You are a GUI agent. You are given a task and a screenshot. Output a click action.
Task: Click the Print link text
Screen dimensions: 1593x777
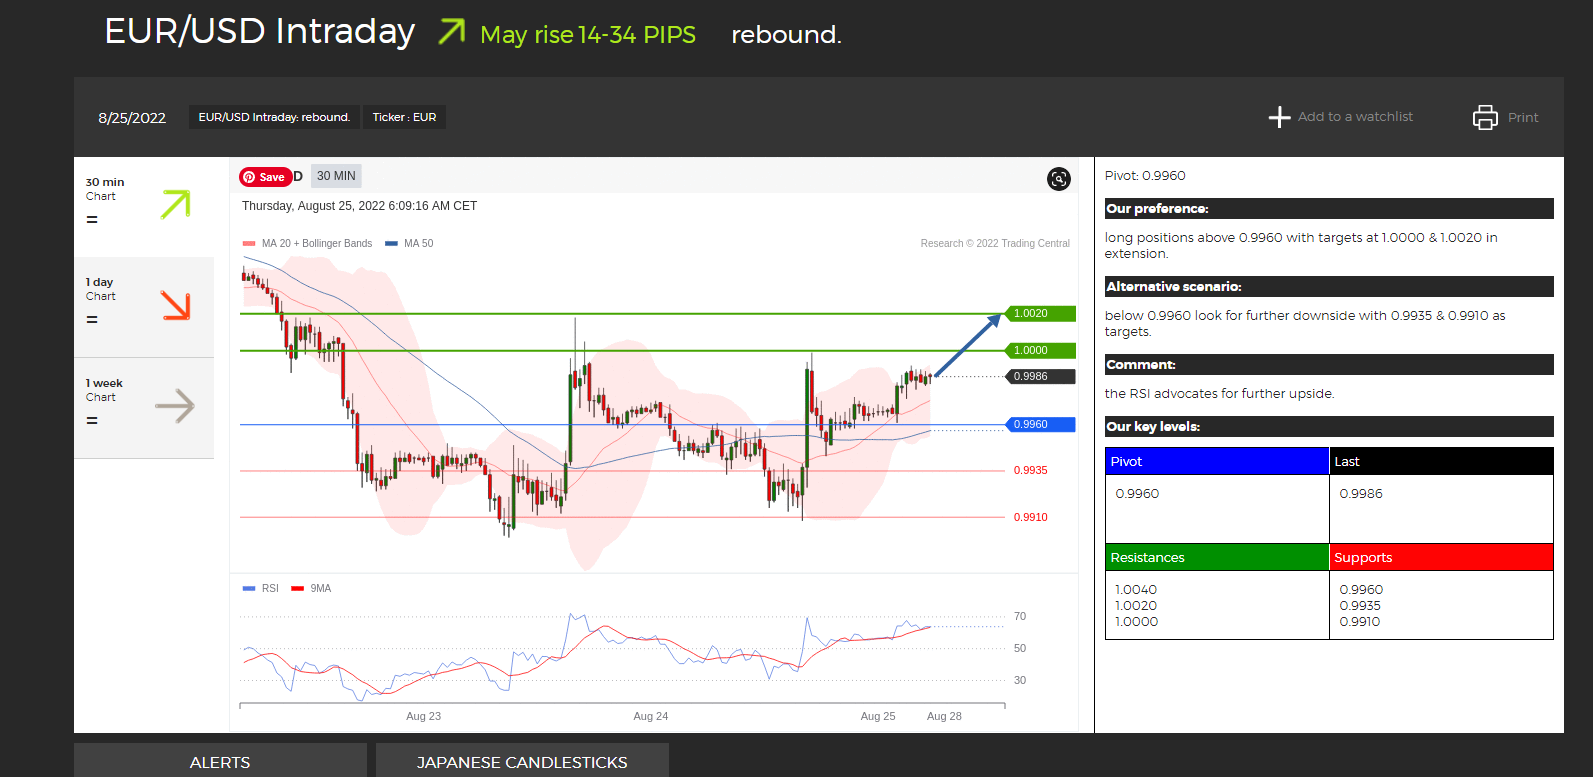tap(1523, 118)
